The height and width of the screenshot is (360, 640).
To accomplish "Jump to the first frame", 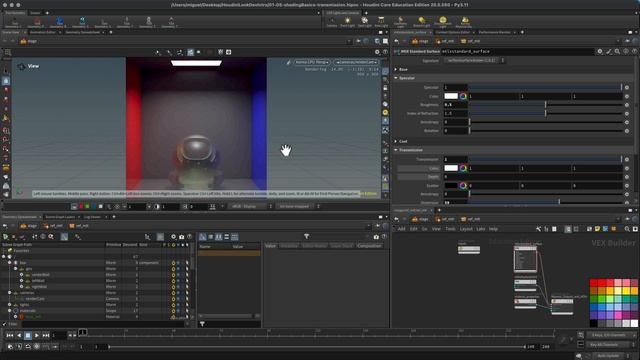I will coord(10,336).
